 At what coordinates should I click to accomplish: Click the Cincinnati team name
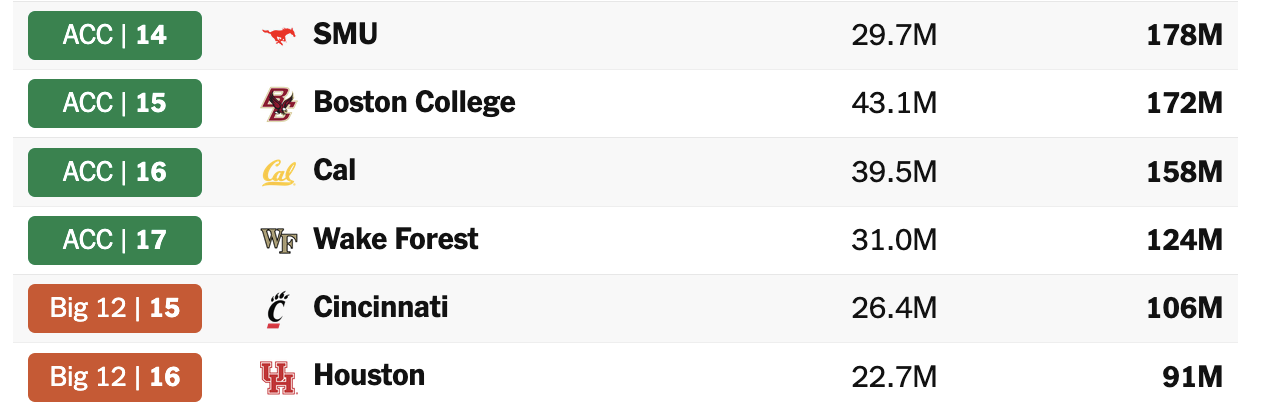380,307
